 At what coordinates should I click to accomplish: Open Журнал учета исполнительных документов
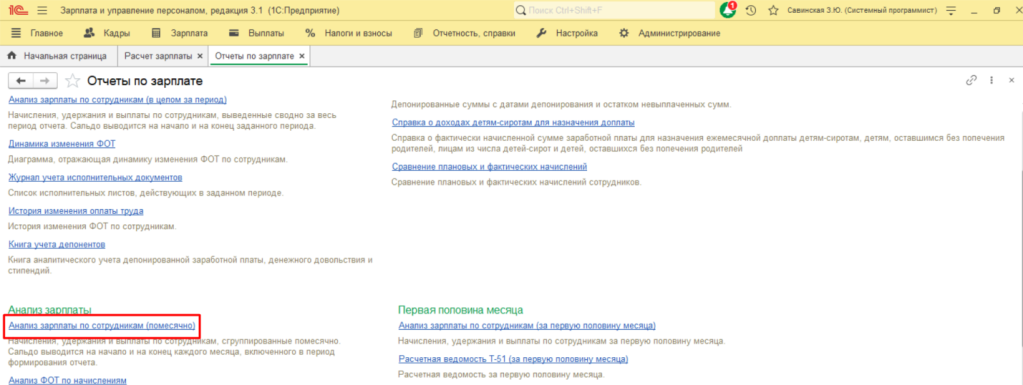click(x=95, y=177)
